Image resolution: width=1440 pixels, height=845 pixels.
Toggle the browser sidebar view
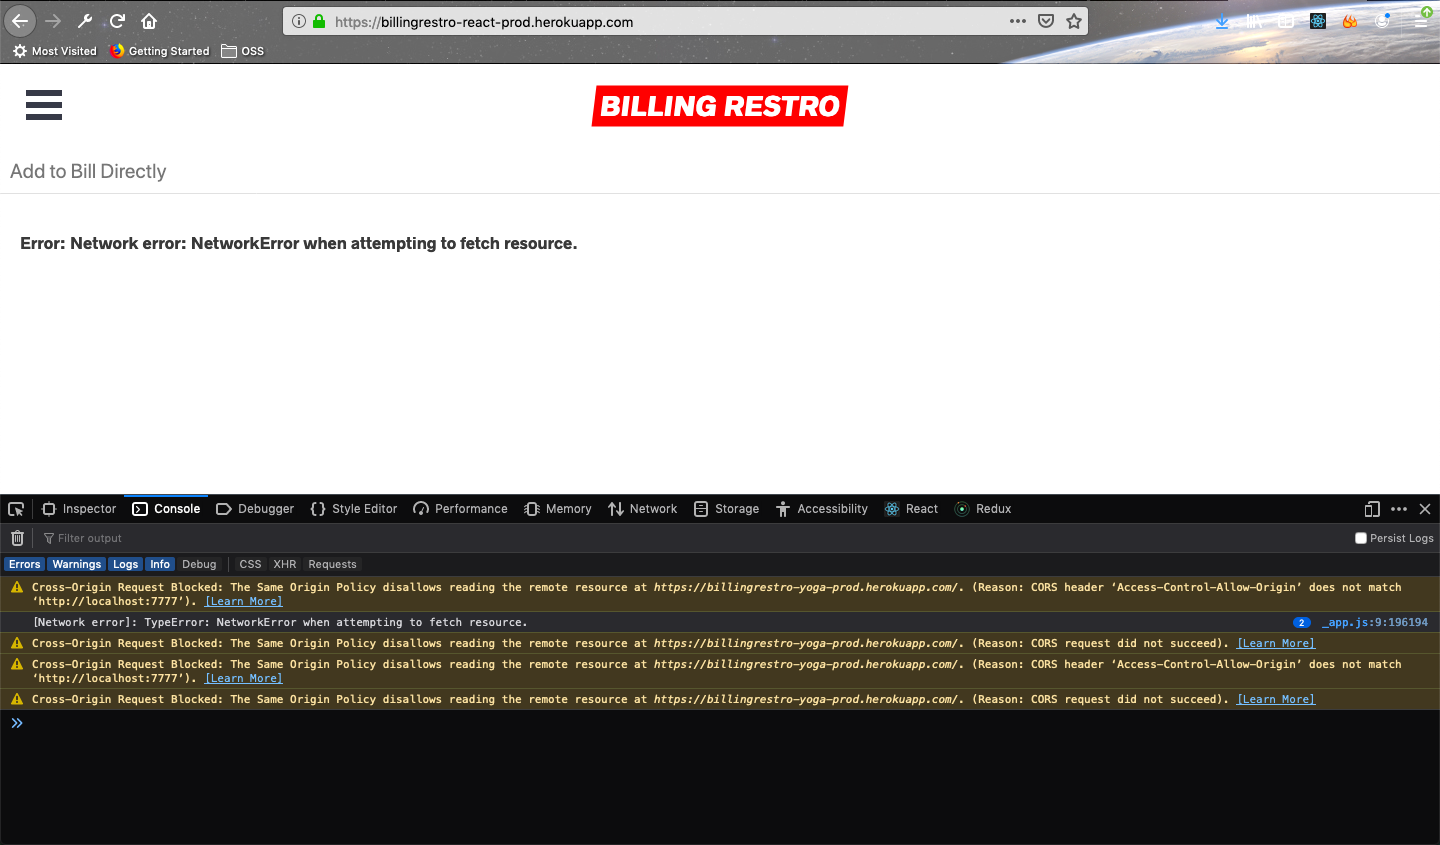[1286, 21]
